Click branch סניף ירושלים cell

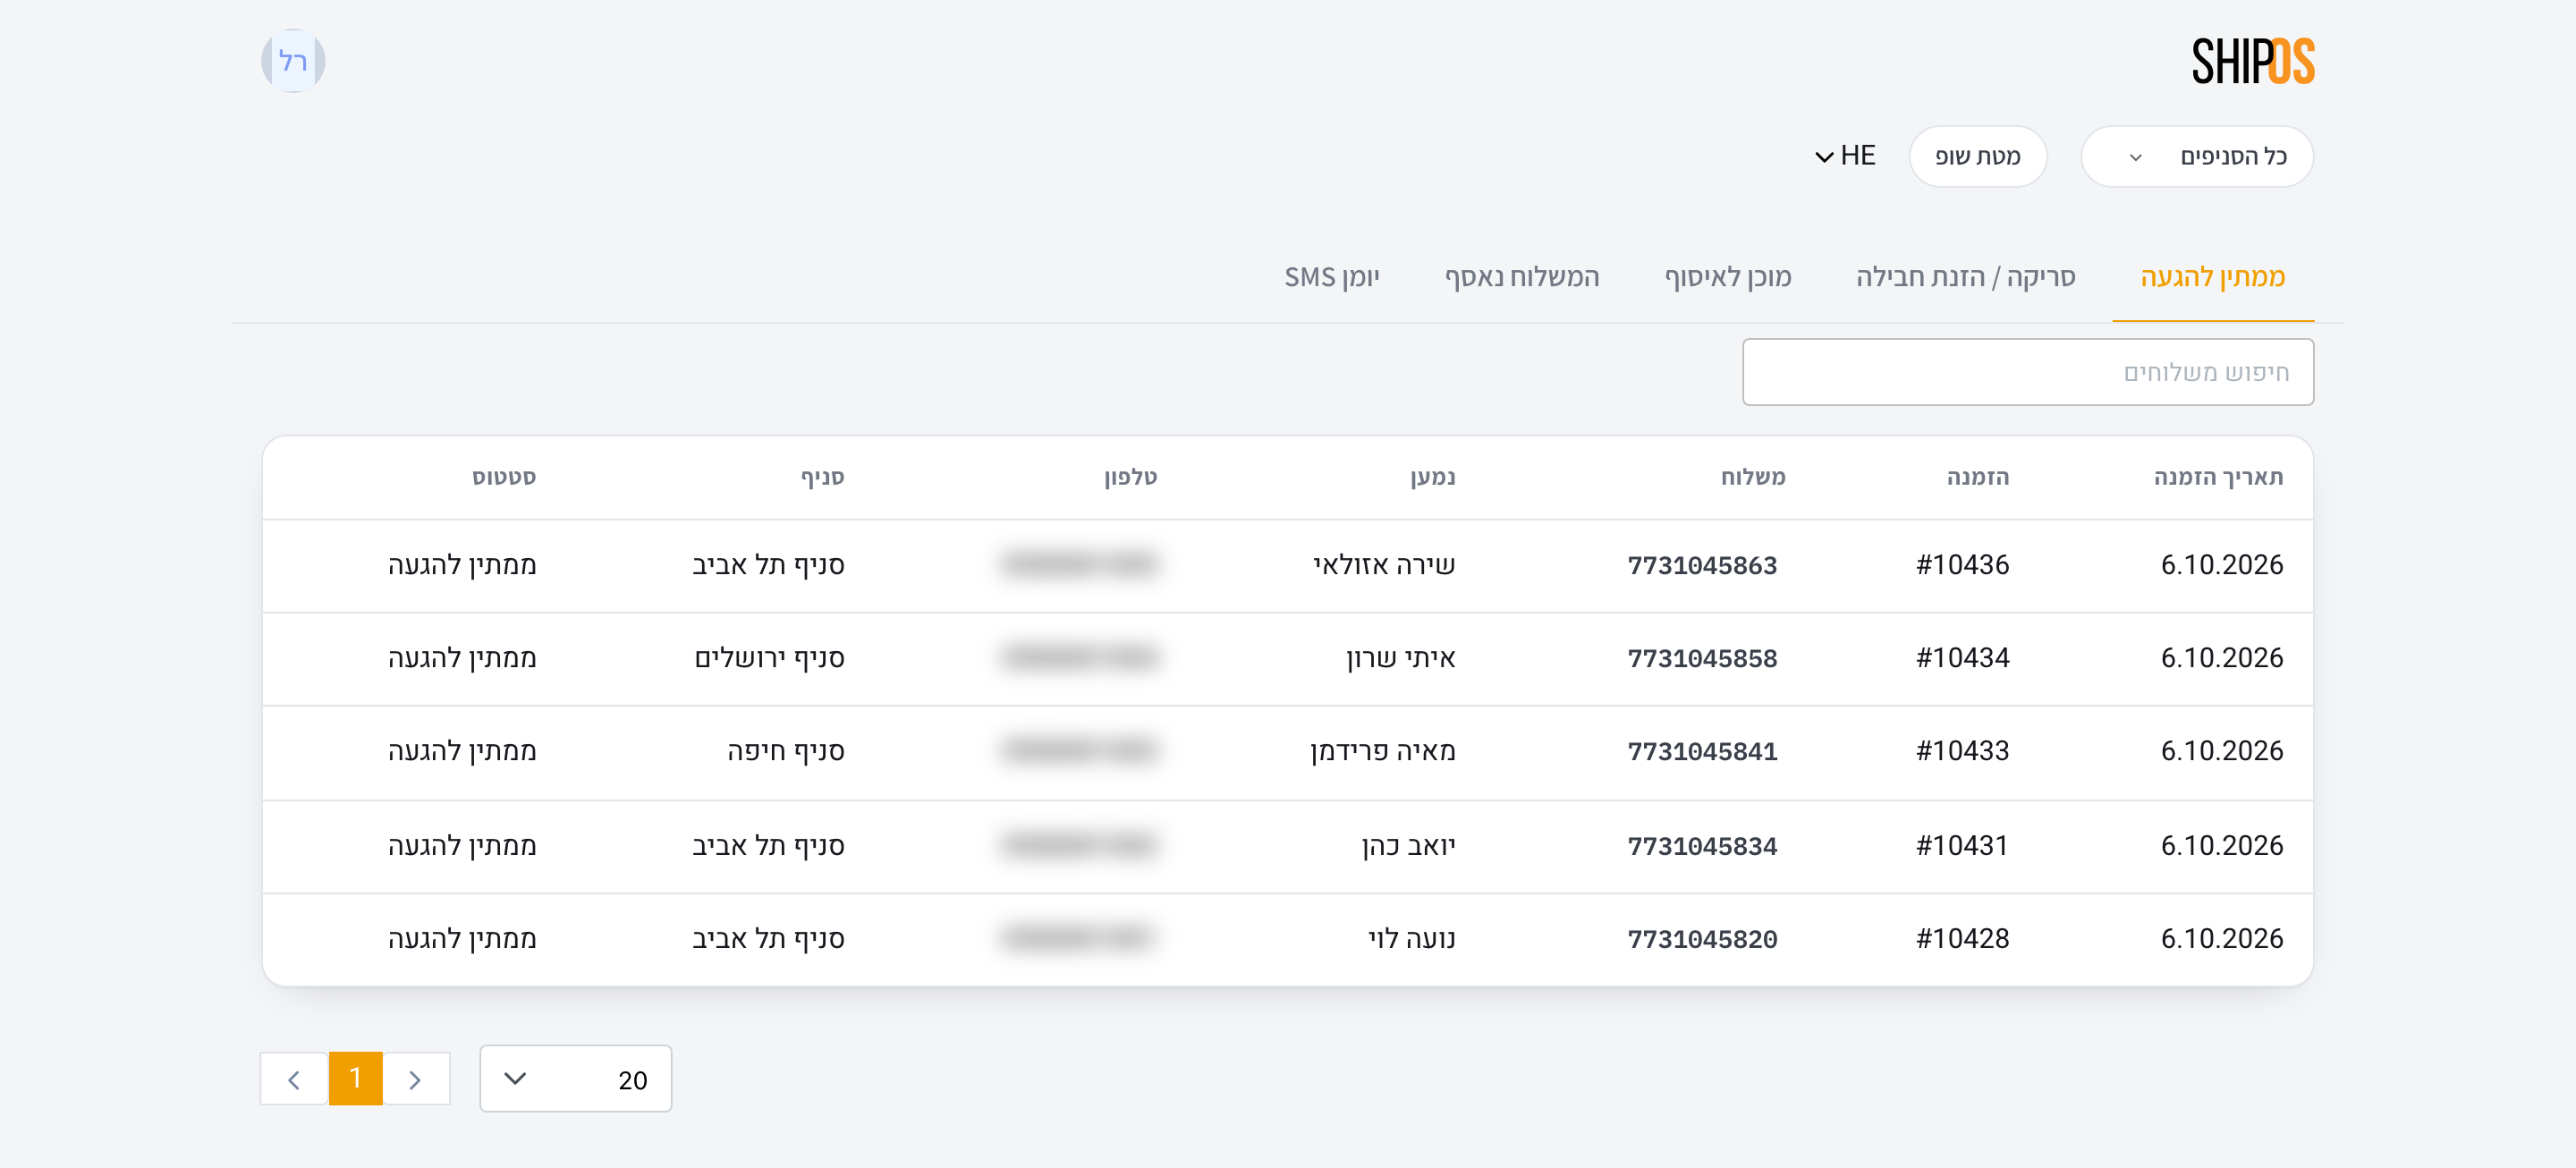point(769,658)
